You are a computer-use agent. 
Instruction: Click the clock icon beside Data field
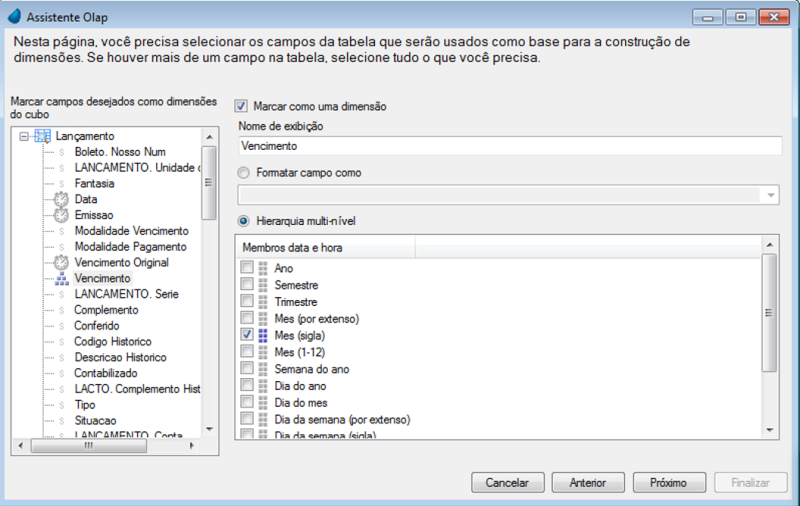[x=61, y=199]
